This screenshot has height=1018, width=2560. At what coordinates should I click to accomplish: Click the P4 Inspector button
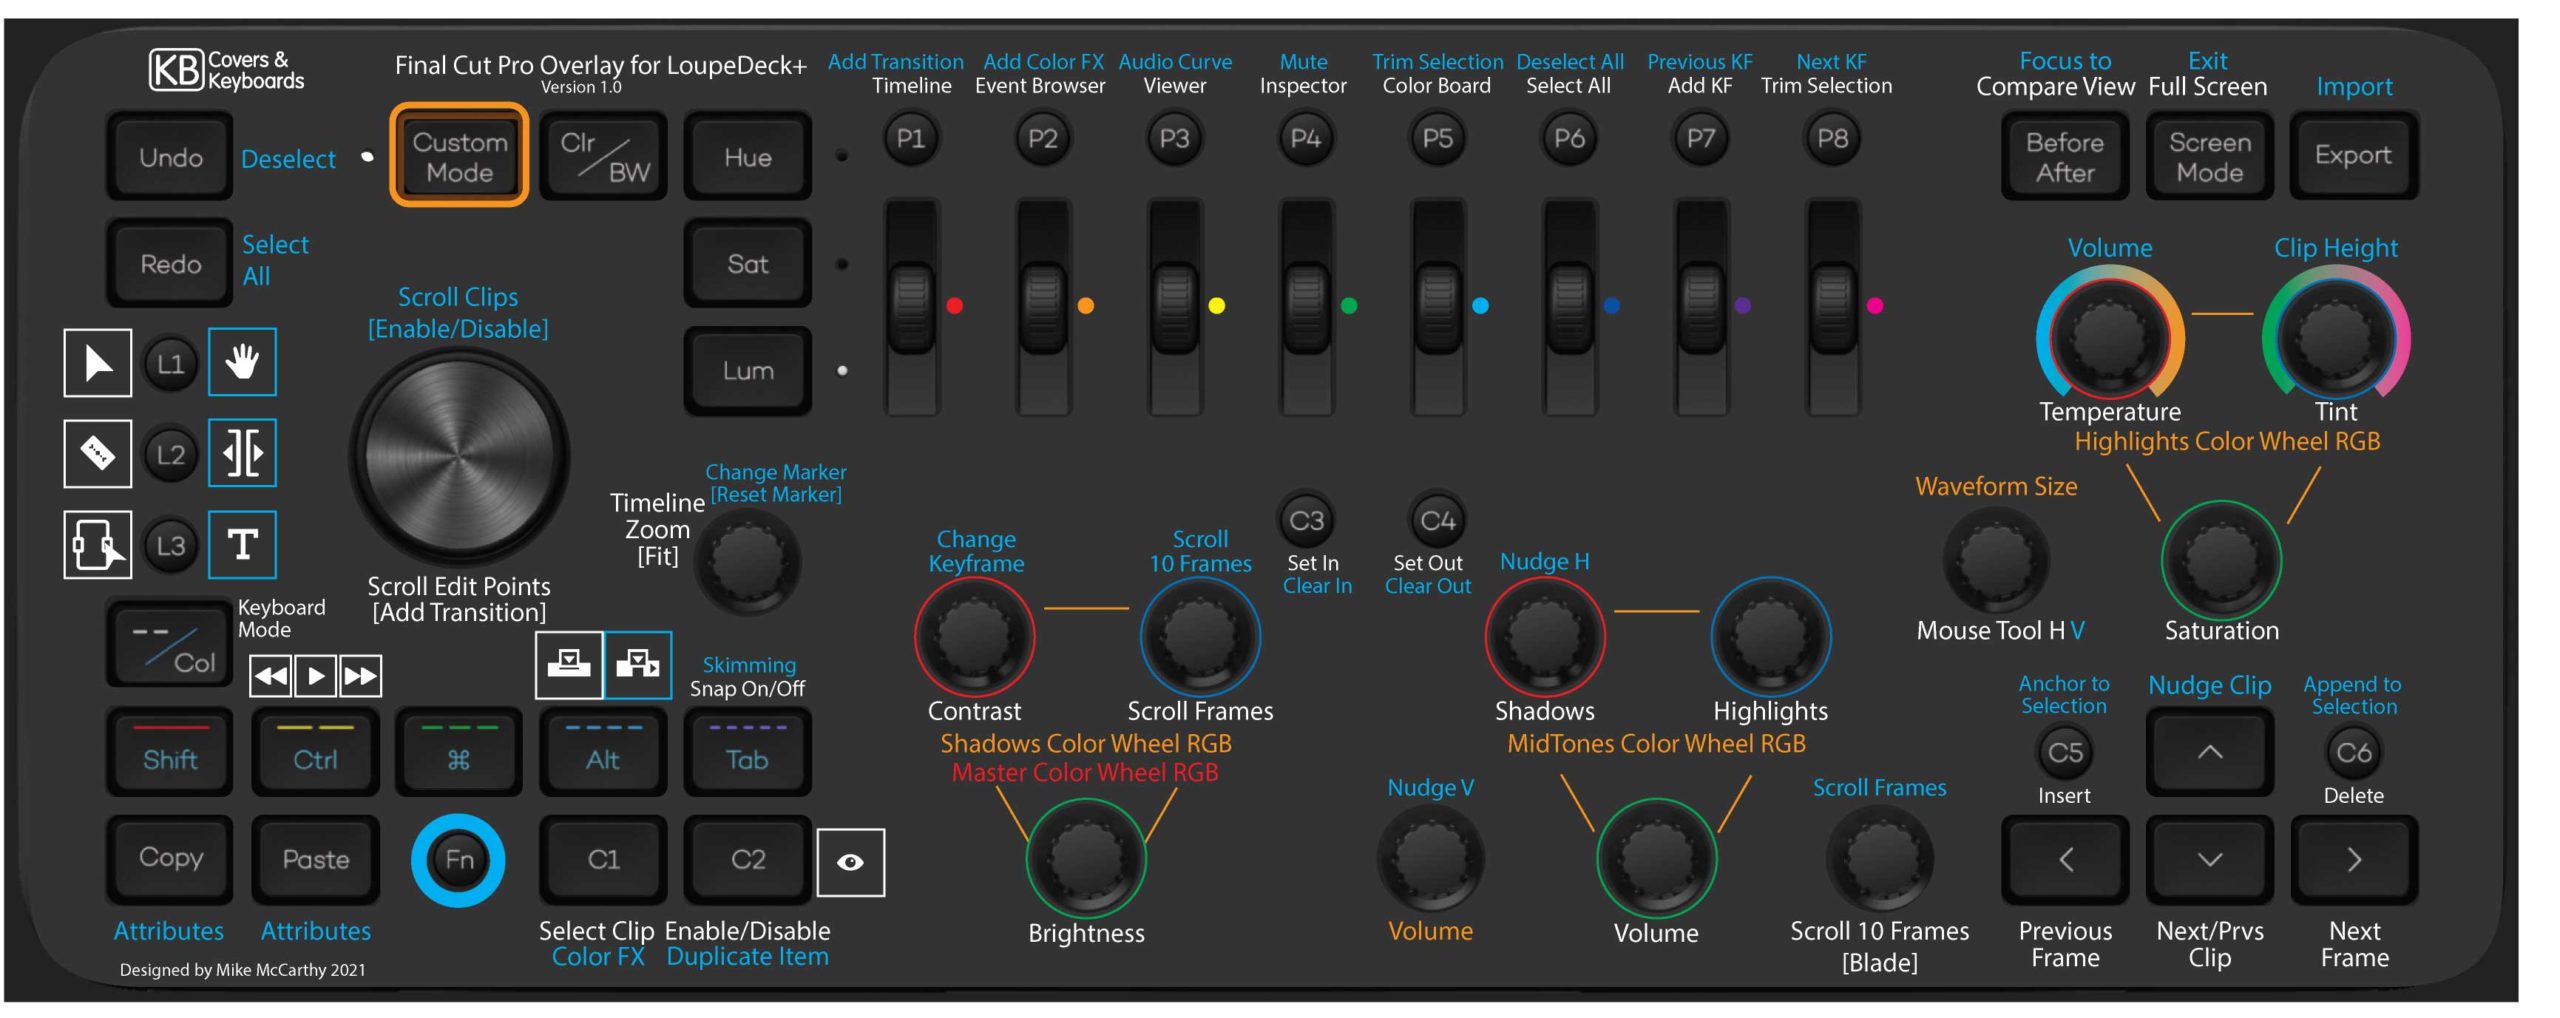pos(1305,138)
